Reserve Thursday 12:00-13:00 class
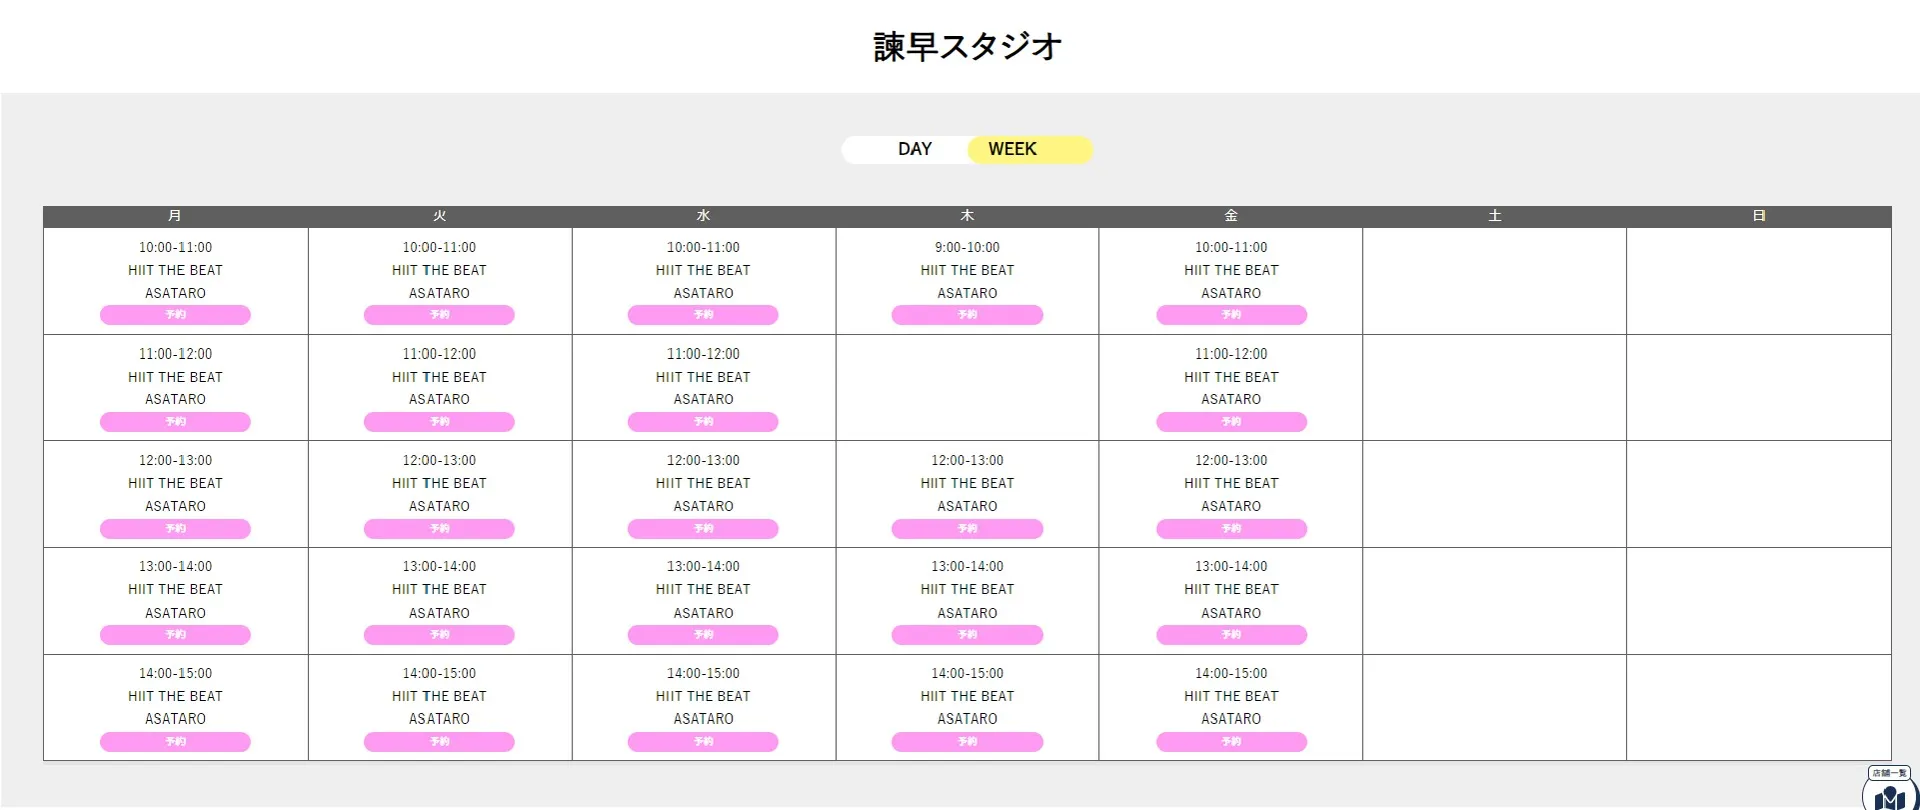The height and width of the screenshot is (810, 1920). pyautogui.click(x=966, y=528)
